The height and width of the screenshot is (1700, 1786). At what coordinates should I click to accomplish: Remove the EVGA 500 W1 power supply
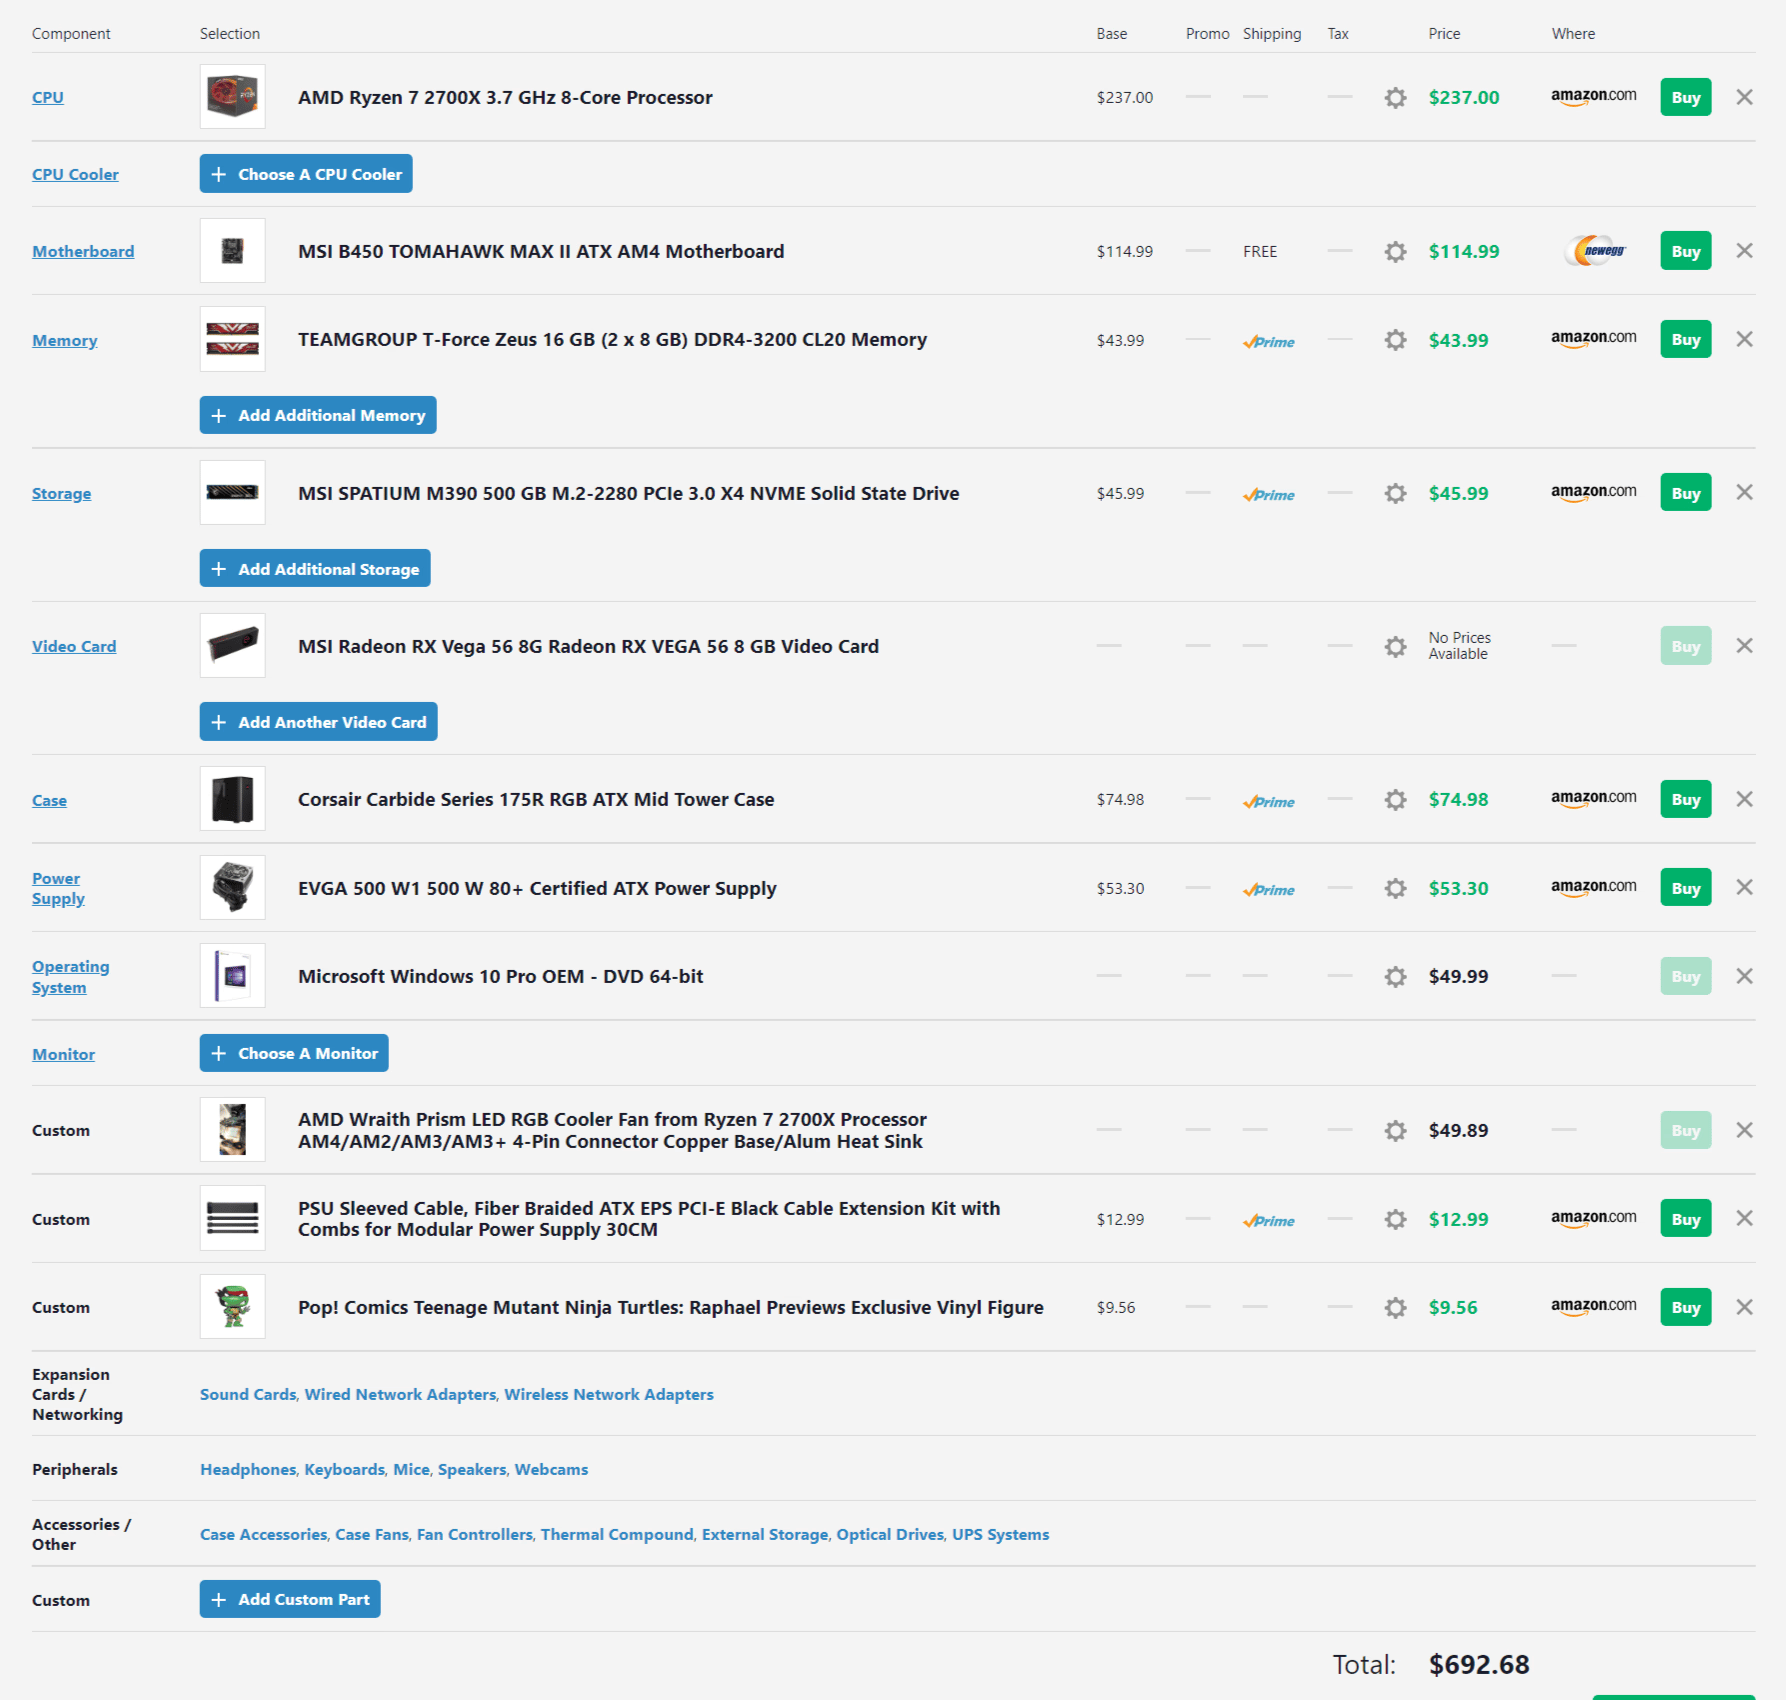coord(1744,887)
